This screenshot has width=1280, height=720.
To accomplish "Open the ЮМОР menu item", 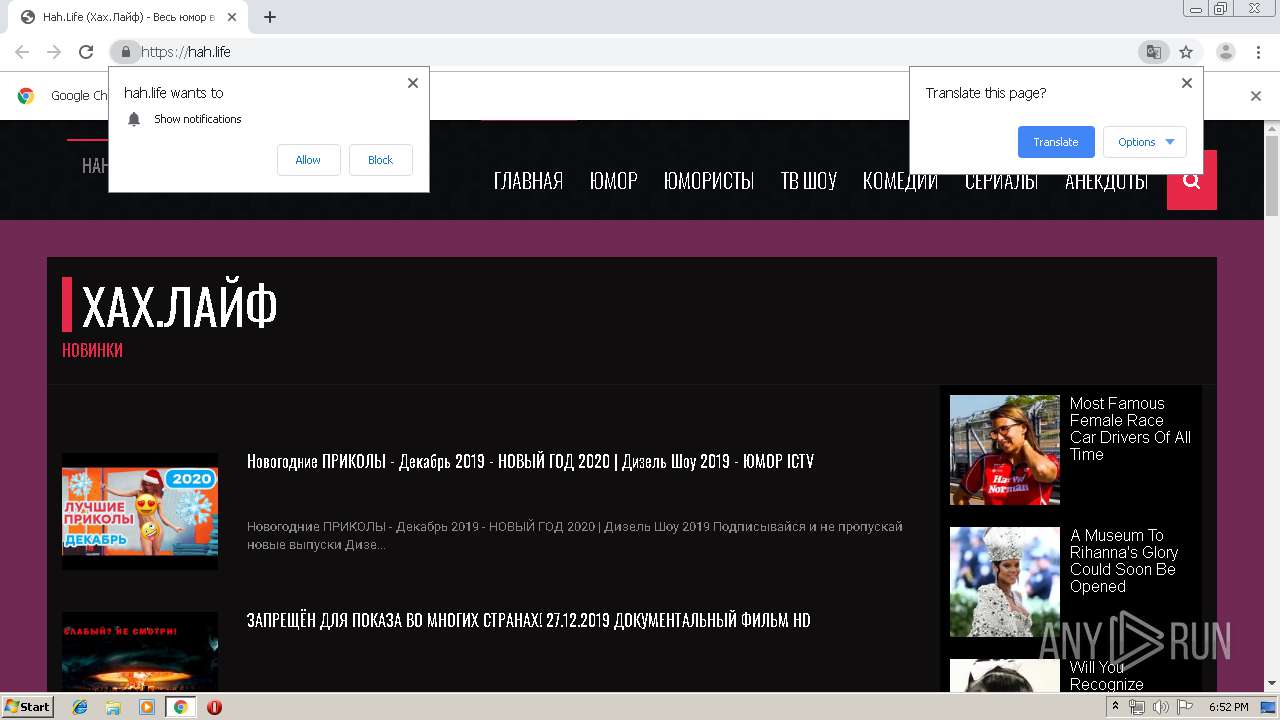I will click(x=613, y=181).
